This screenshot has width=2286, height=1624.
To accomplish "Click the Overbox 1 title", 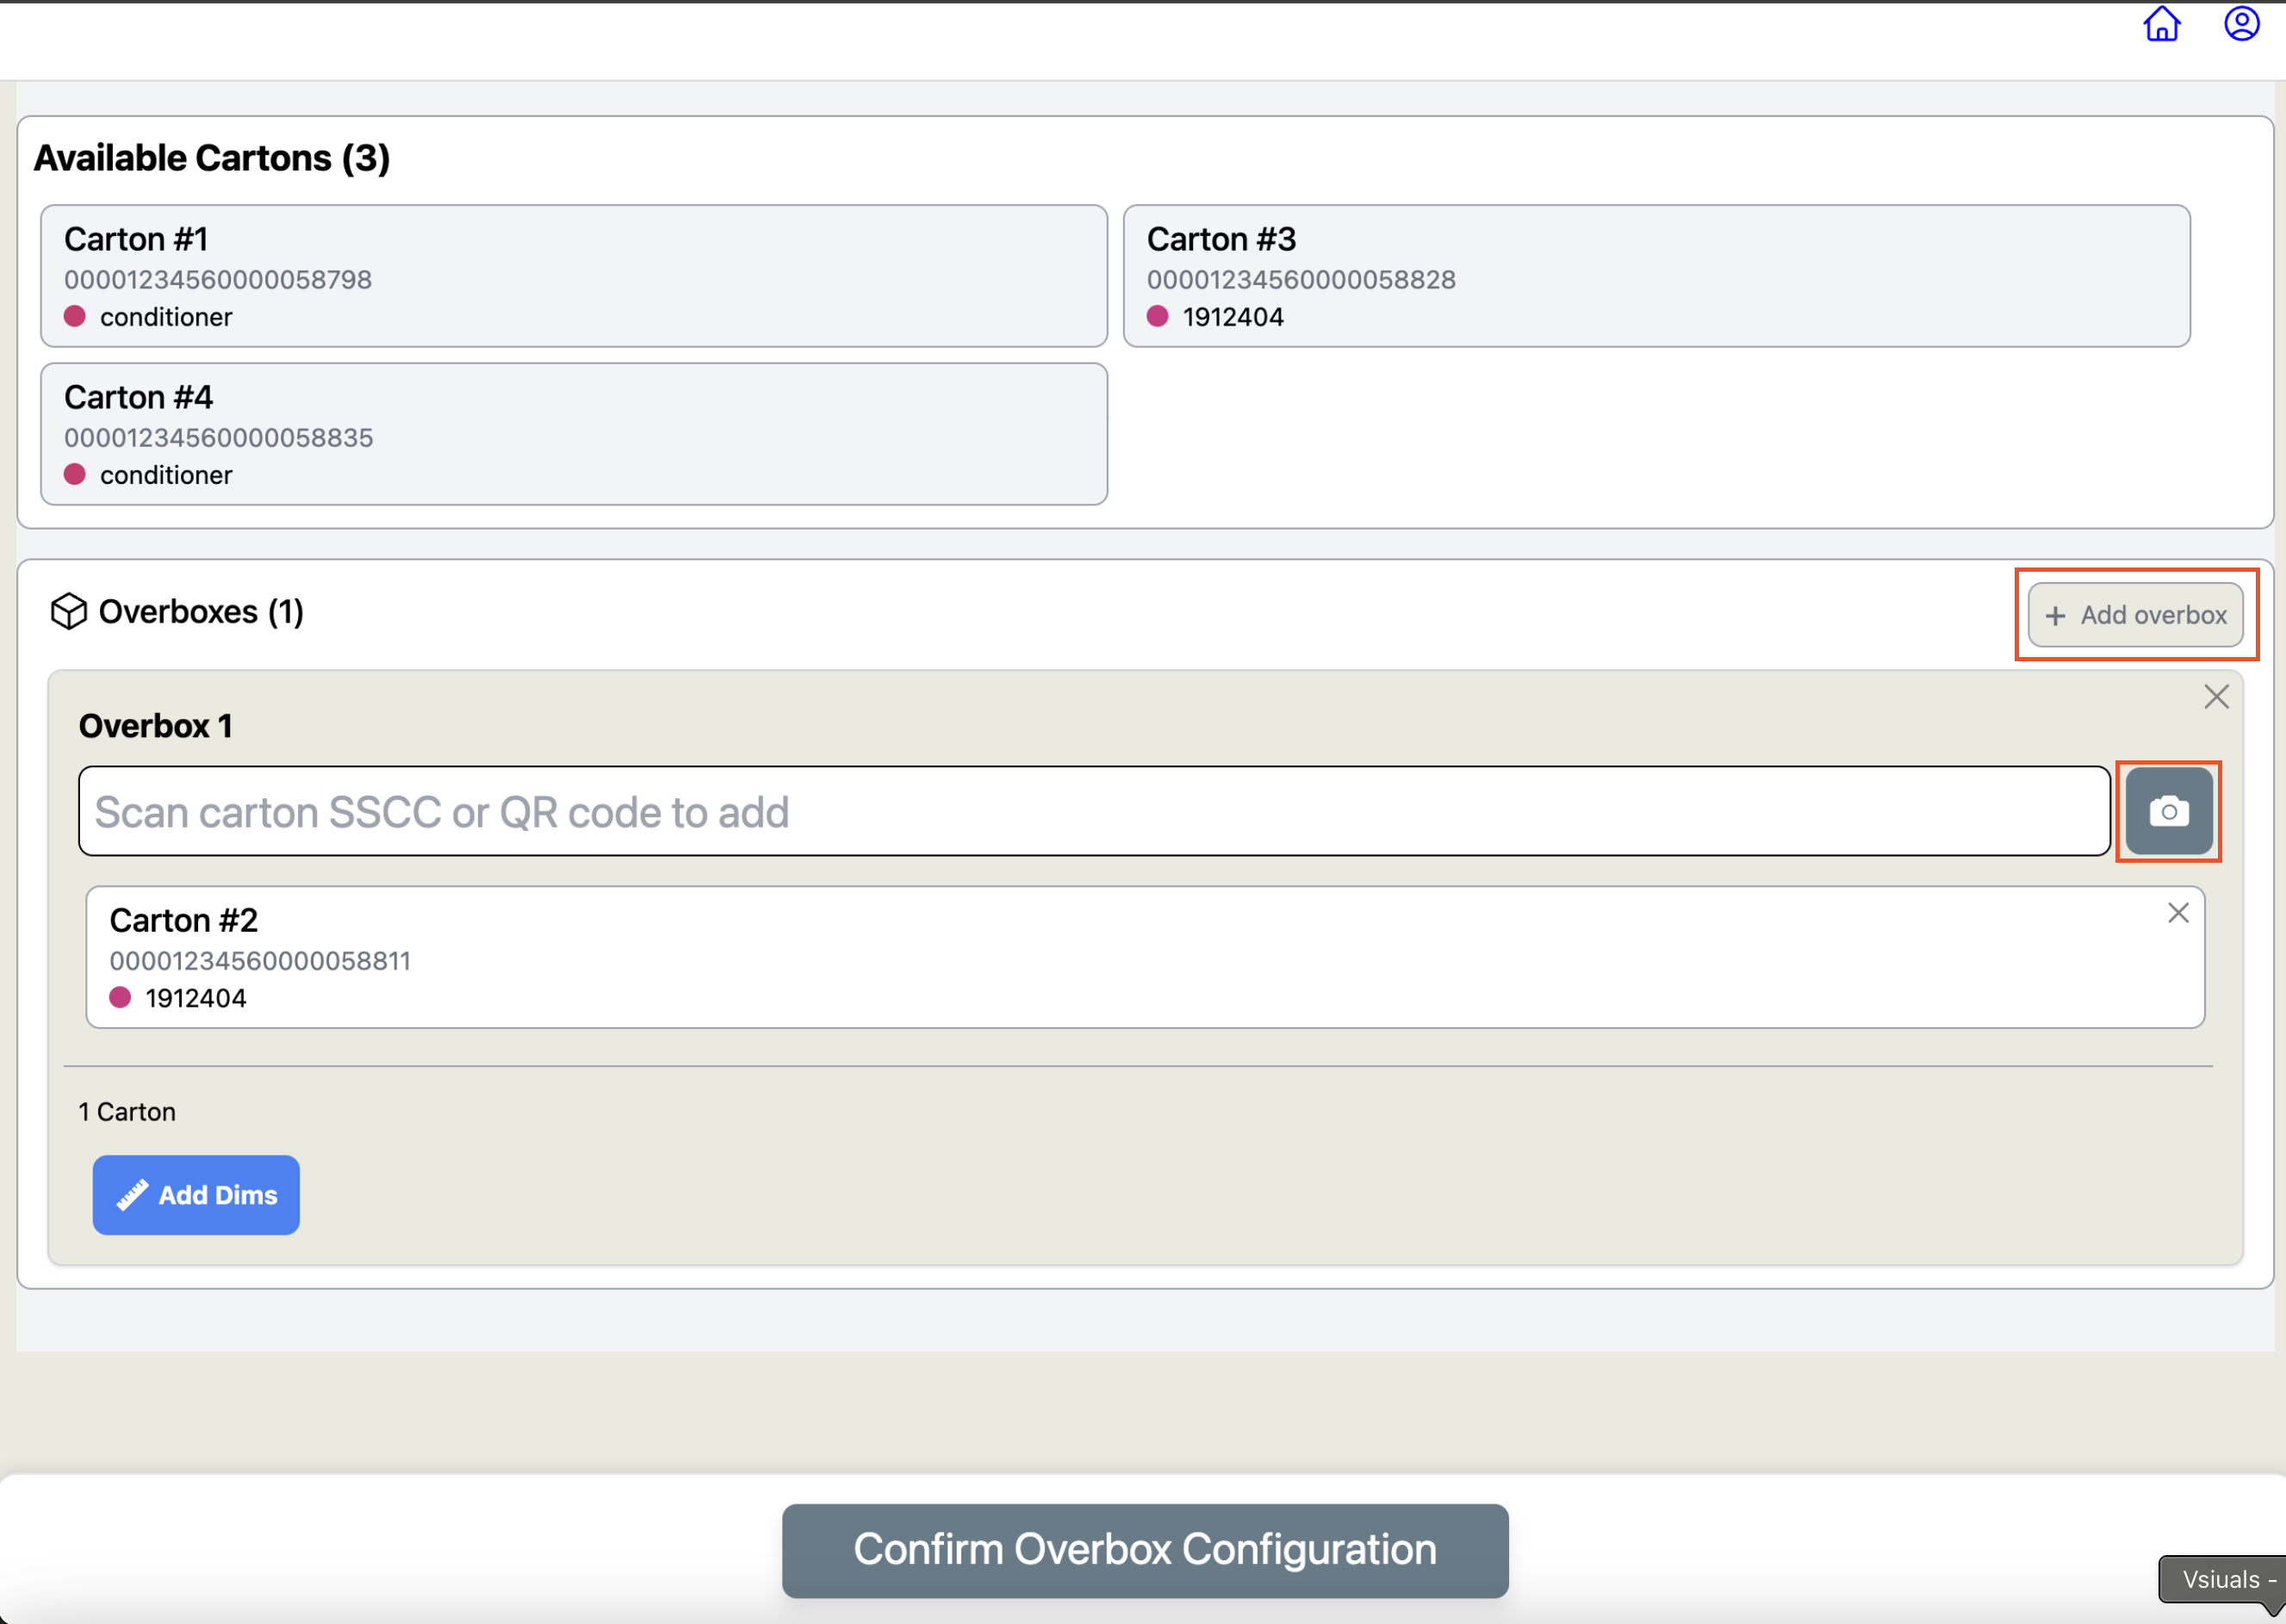I will tap(156, 726).
